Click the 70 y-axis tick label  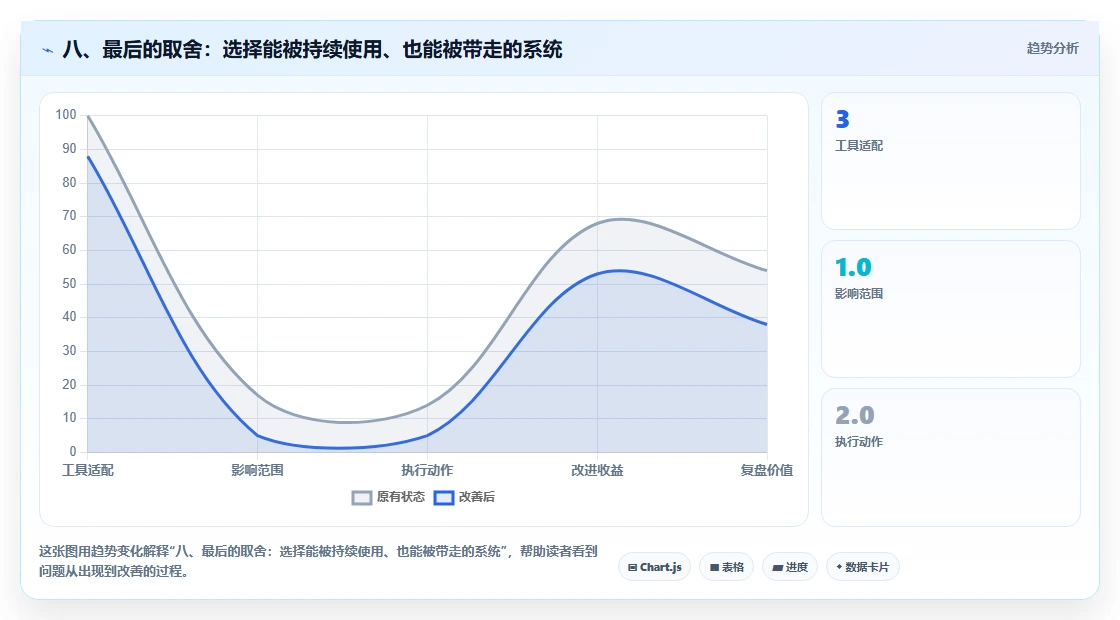tap(69, 216)
